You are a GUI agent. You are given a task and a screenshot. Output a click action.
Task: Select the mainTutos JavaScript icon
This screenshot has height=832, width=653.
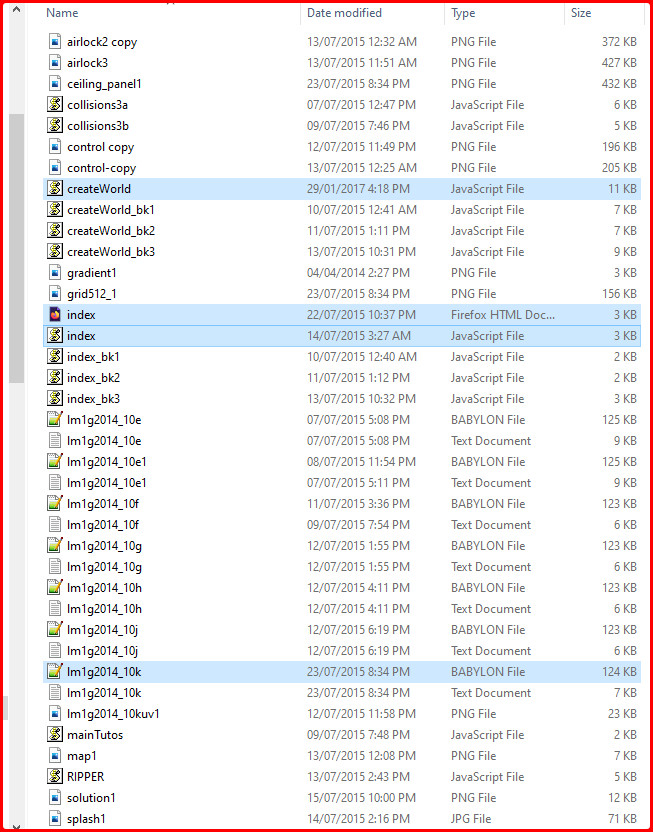(55, 735)
